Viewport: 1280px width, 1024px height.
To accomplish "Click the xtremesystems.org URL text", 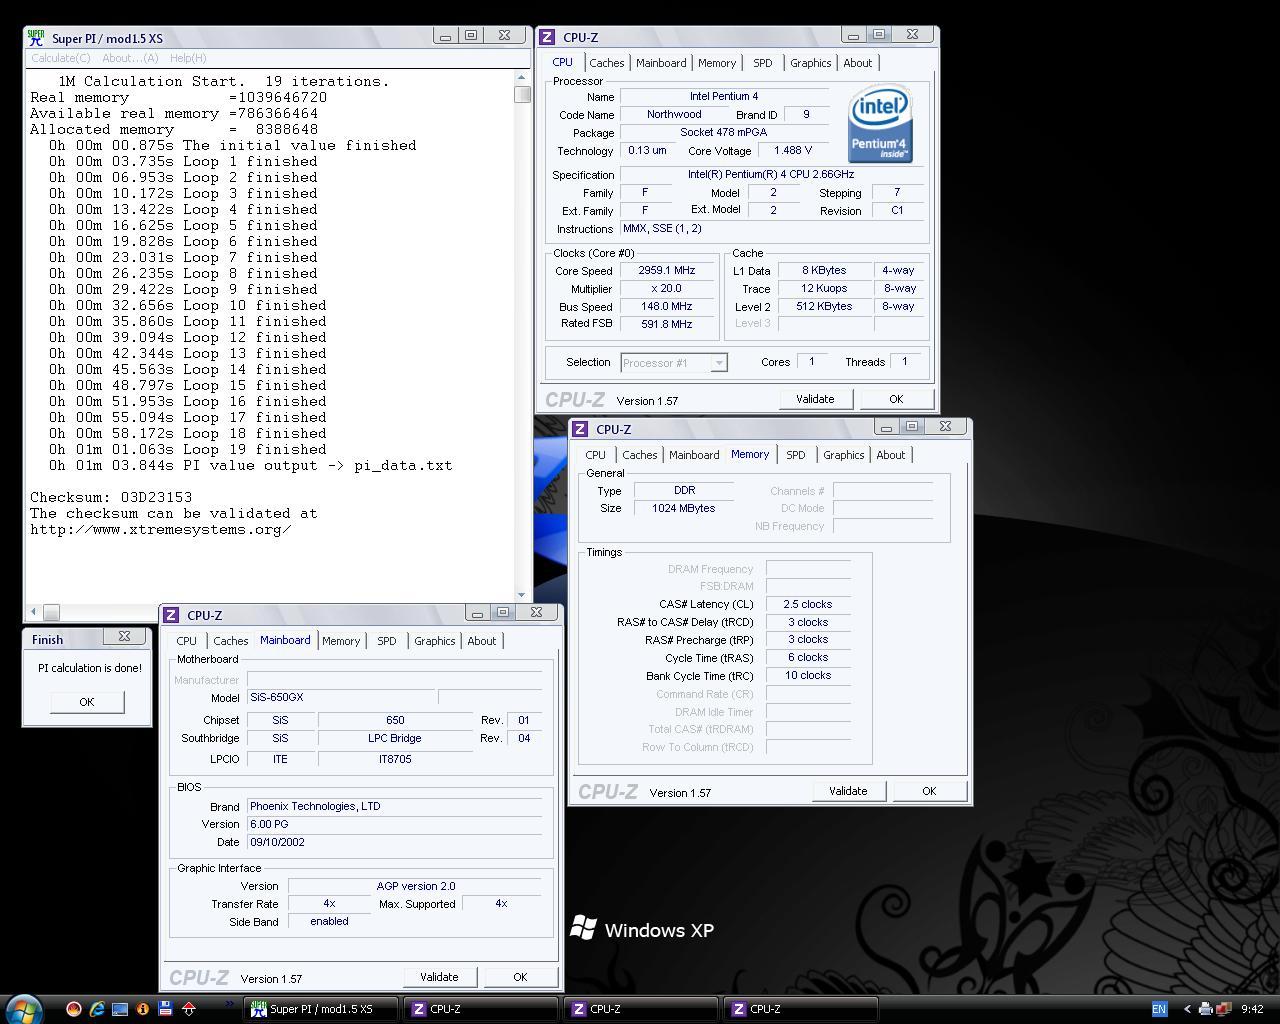I will [161, 529].
